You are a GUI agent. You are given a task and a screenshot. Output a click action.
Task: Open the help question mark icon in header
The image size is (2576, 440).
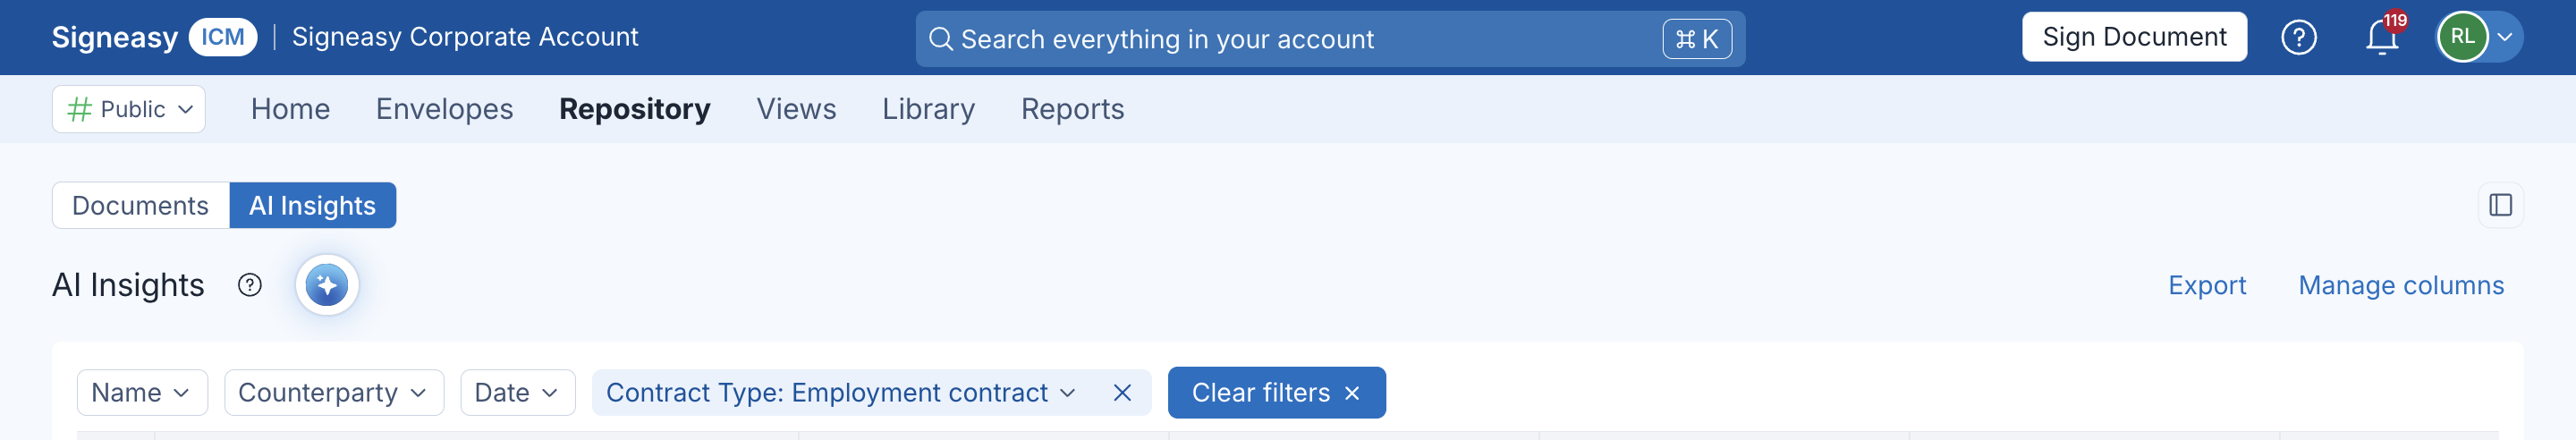tap(2298, 37)
